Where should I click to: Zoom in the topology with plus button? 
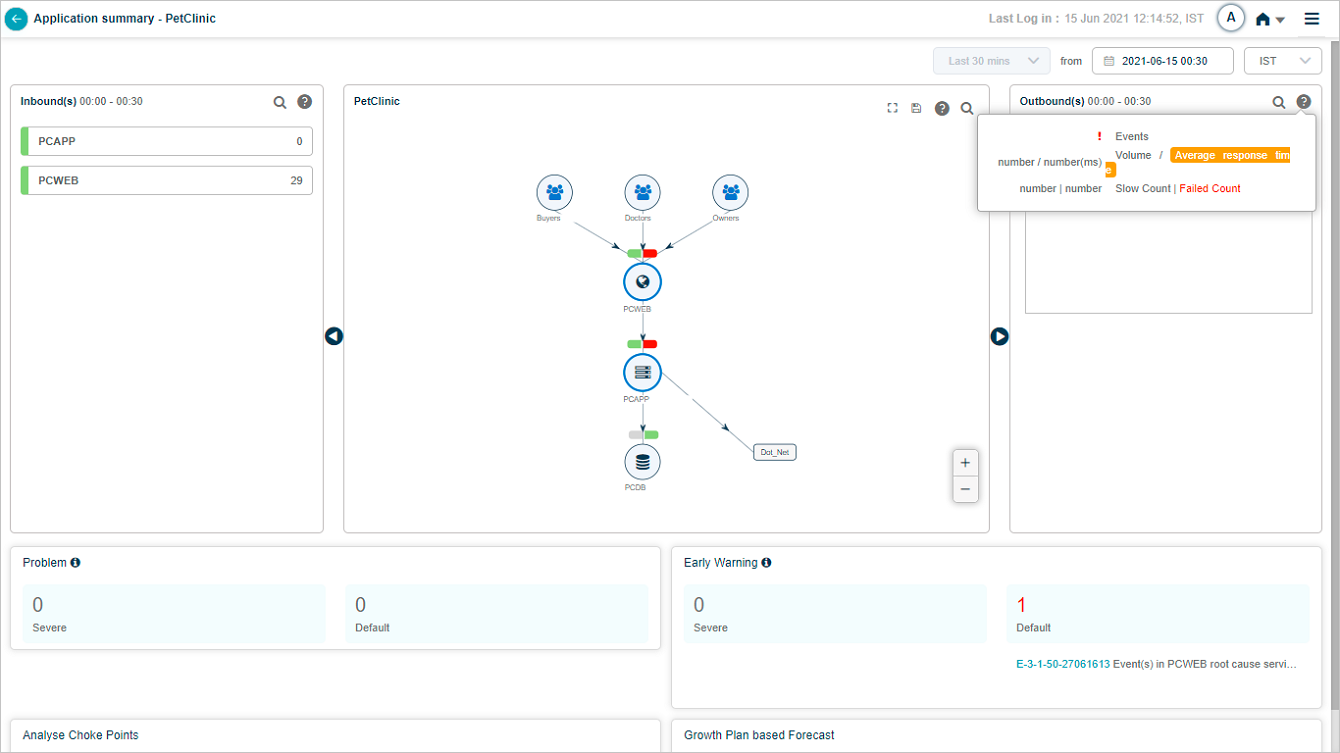click(965, 463)
